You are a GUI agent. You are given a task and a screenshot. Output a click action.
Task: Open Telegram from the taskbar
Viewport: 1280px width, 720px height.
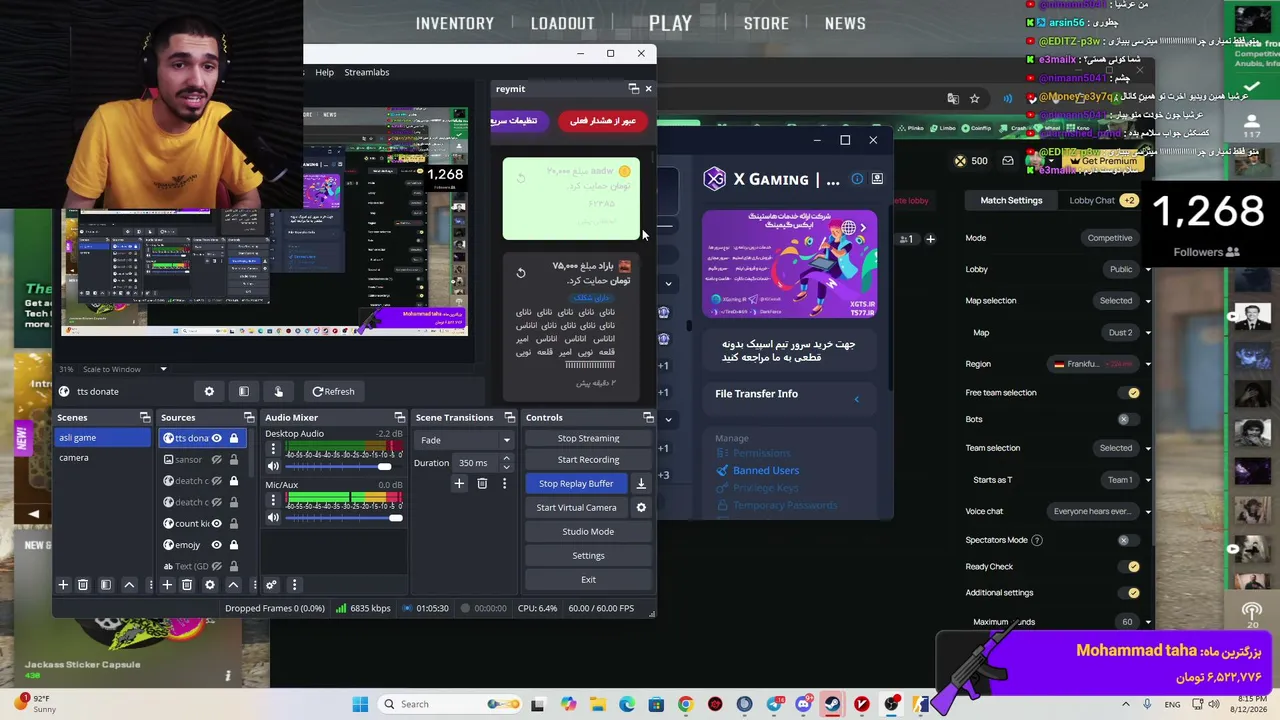[x=774, y=704]
